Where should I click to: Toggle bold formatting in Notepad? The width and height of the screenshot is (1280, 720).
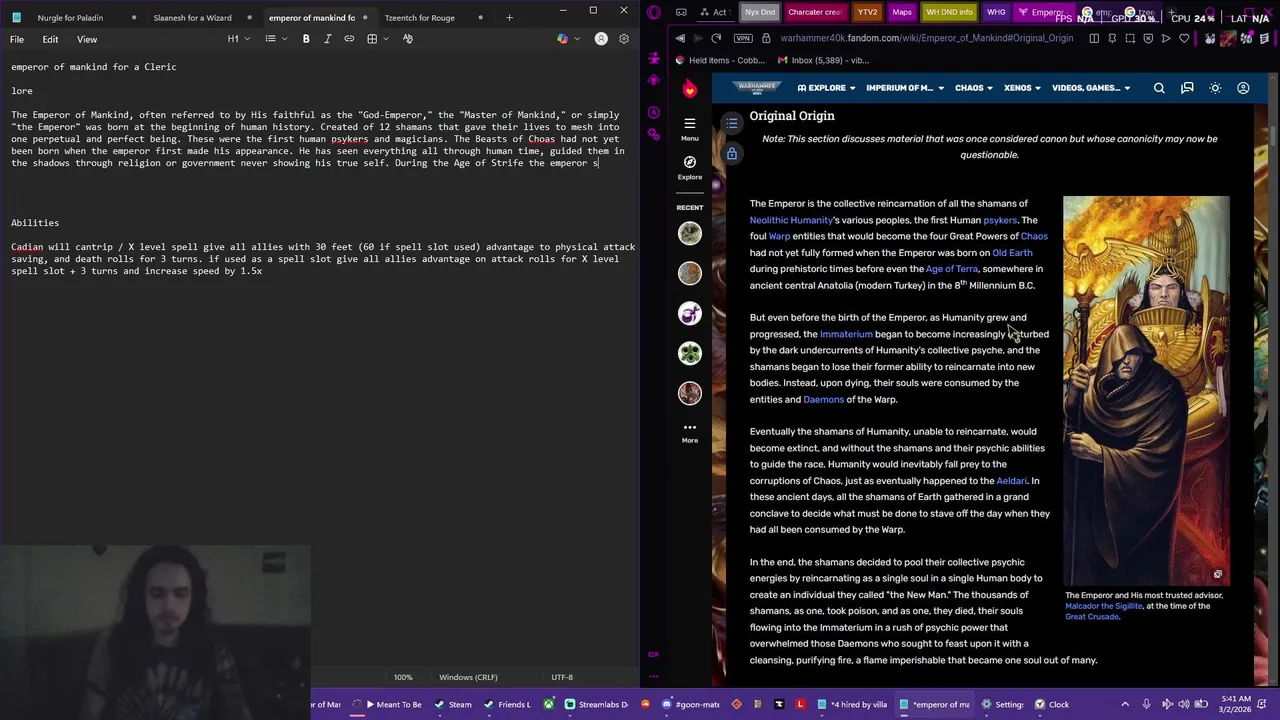(306, 39)
